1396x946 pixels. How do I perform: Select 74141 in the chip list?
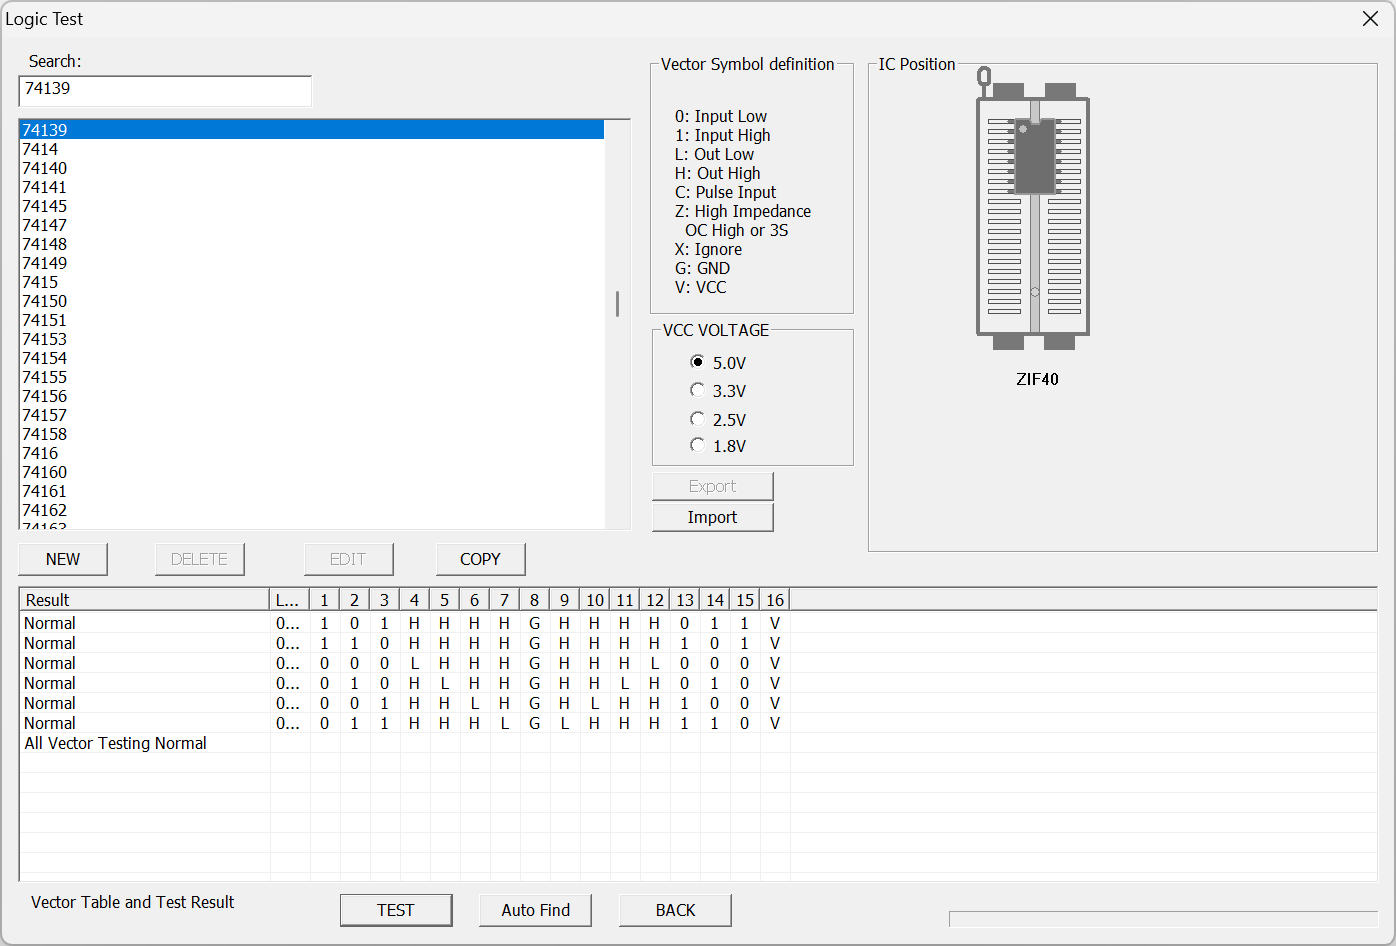312,187
